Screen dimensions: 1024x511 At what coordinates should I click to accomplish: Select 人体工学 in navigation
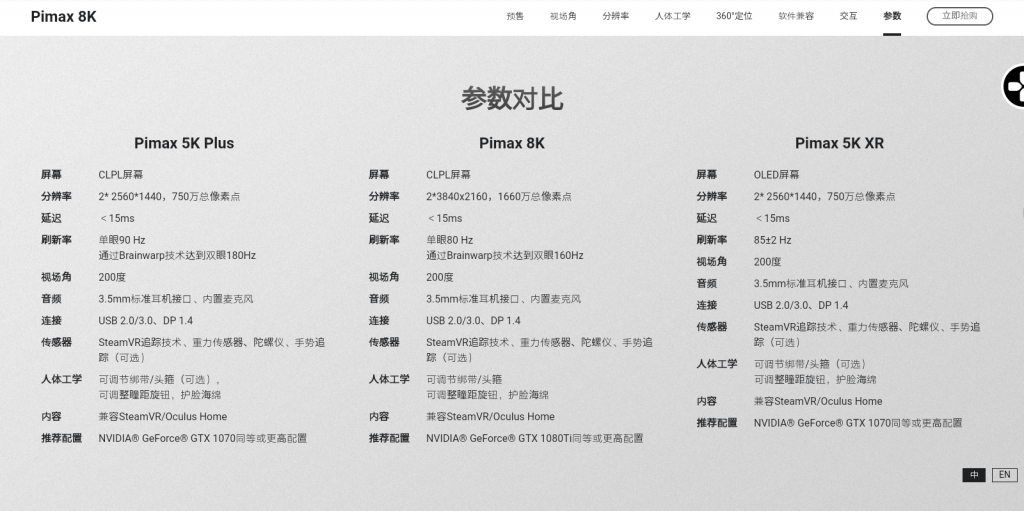pyautogui.click(x=672, y=16)
